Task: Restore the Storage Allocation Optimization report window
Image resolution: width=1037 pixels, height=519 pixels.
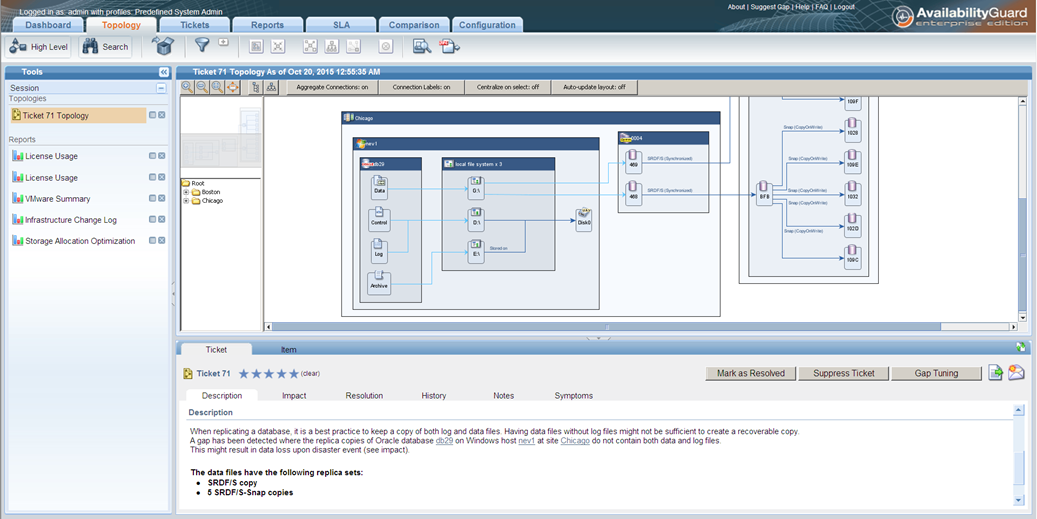Action: point(152,241)
